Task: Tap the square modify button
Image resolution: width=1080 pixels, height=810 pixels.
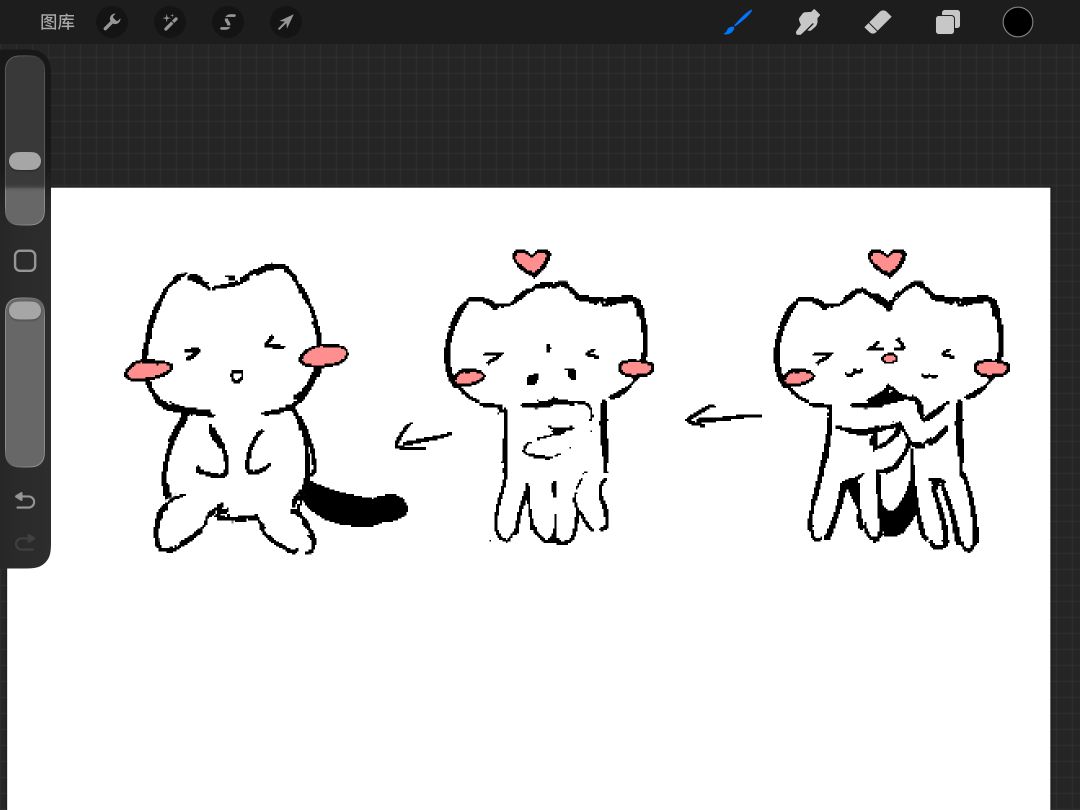Action: click(25, 261)
